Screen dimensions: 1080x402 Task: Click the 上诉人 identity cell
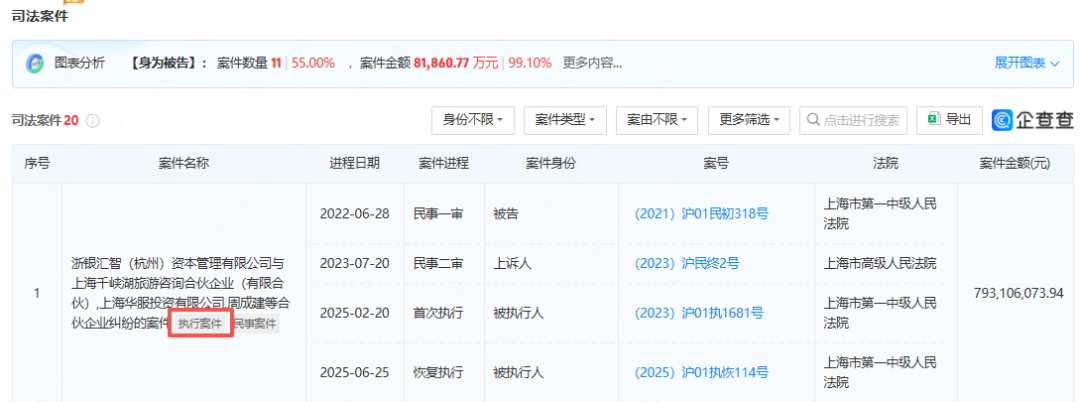pyautogui.click(x=512, y=263)
